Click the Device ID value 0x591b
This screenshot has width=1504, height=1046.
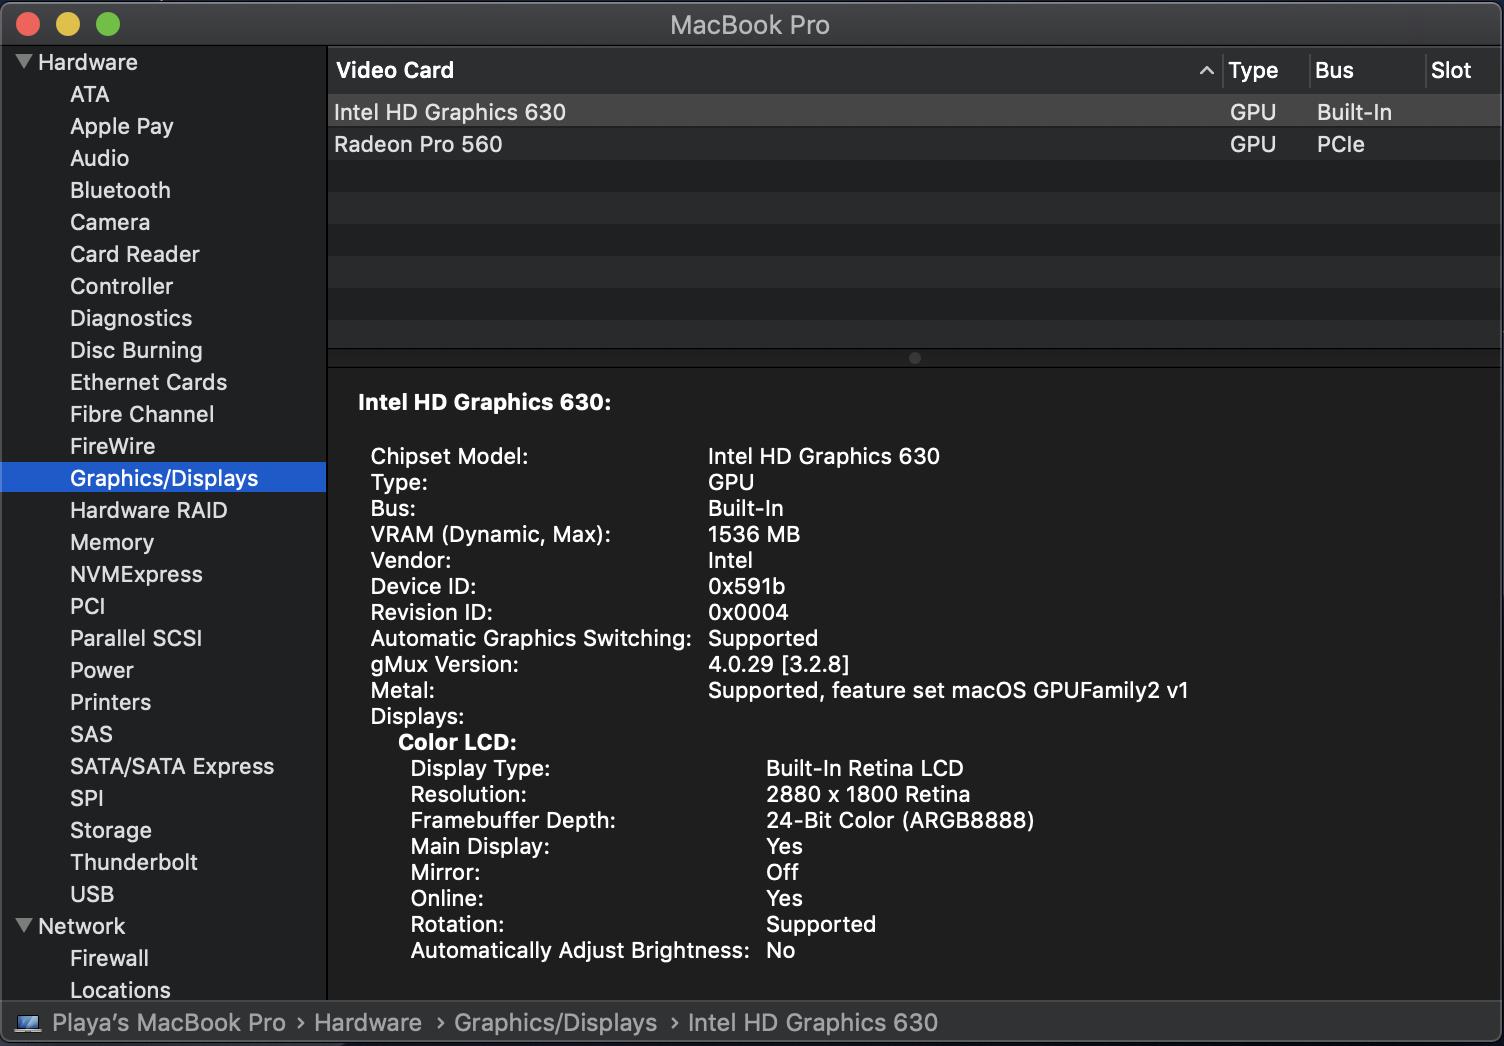click(747, 586)
